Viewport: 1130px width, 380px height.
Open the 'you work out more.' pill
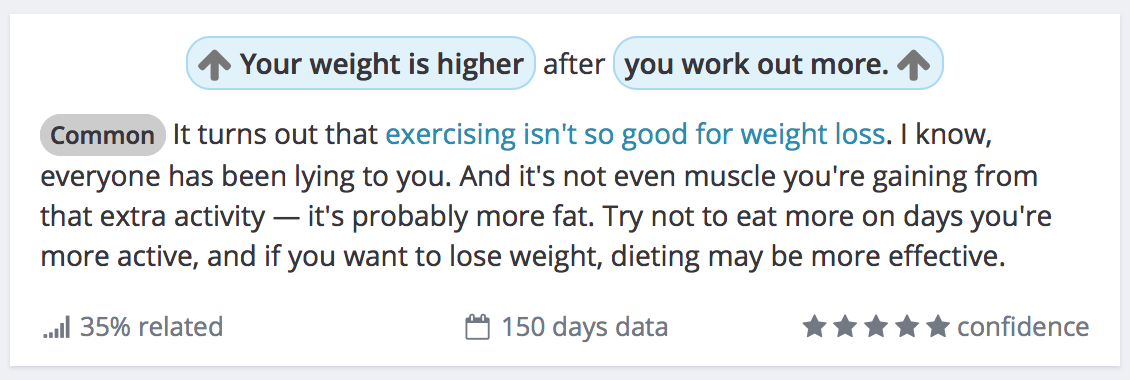coord(778,63)
